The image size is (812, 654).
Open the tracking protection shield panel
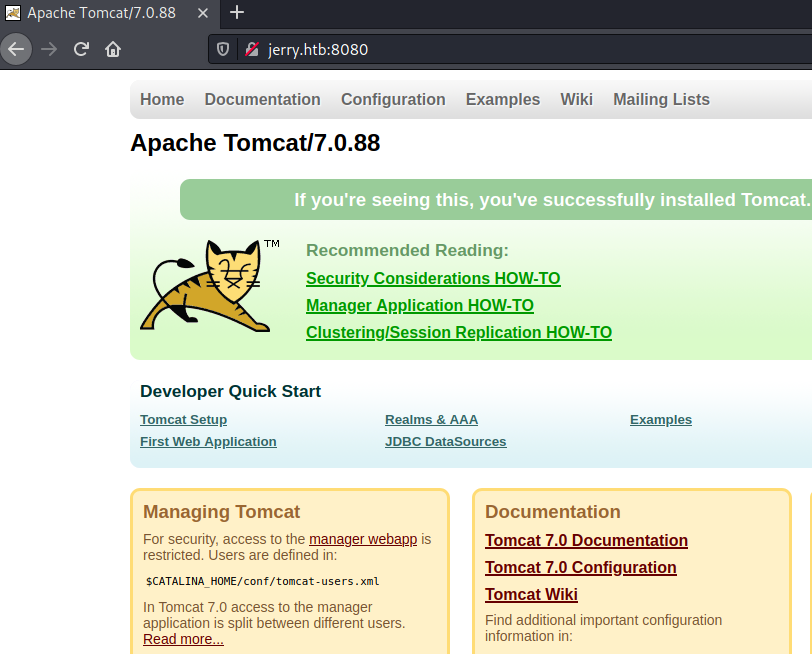click(222, 48)
